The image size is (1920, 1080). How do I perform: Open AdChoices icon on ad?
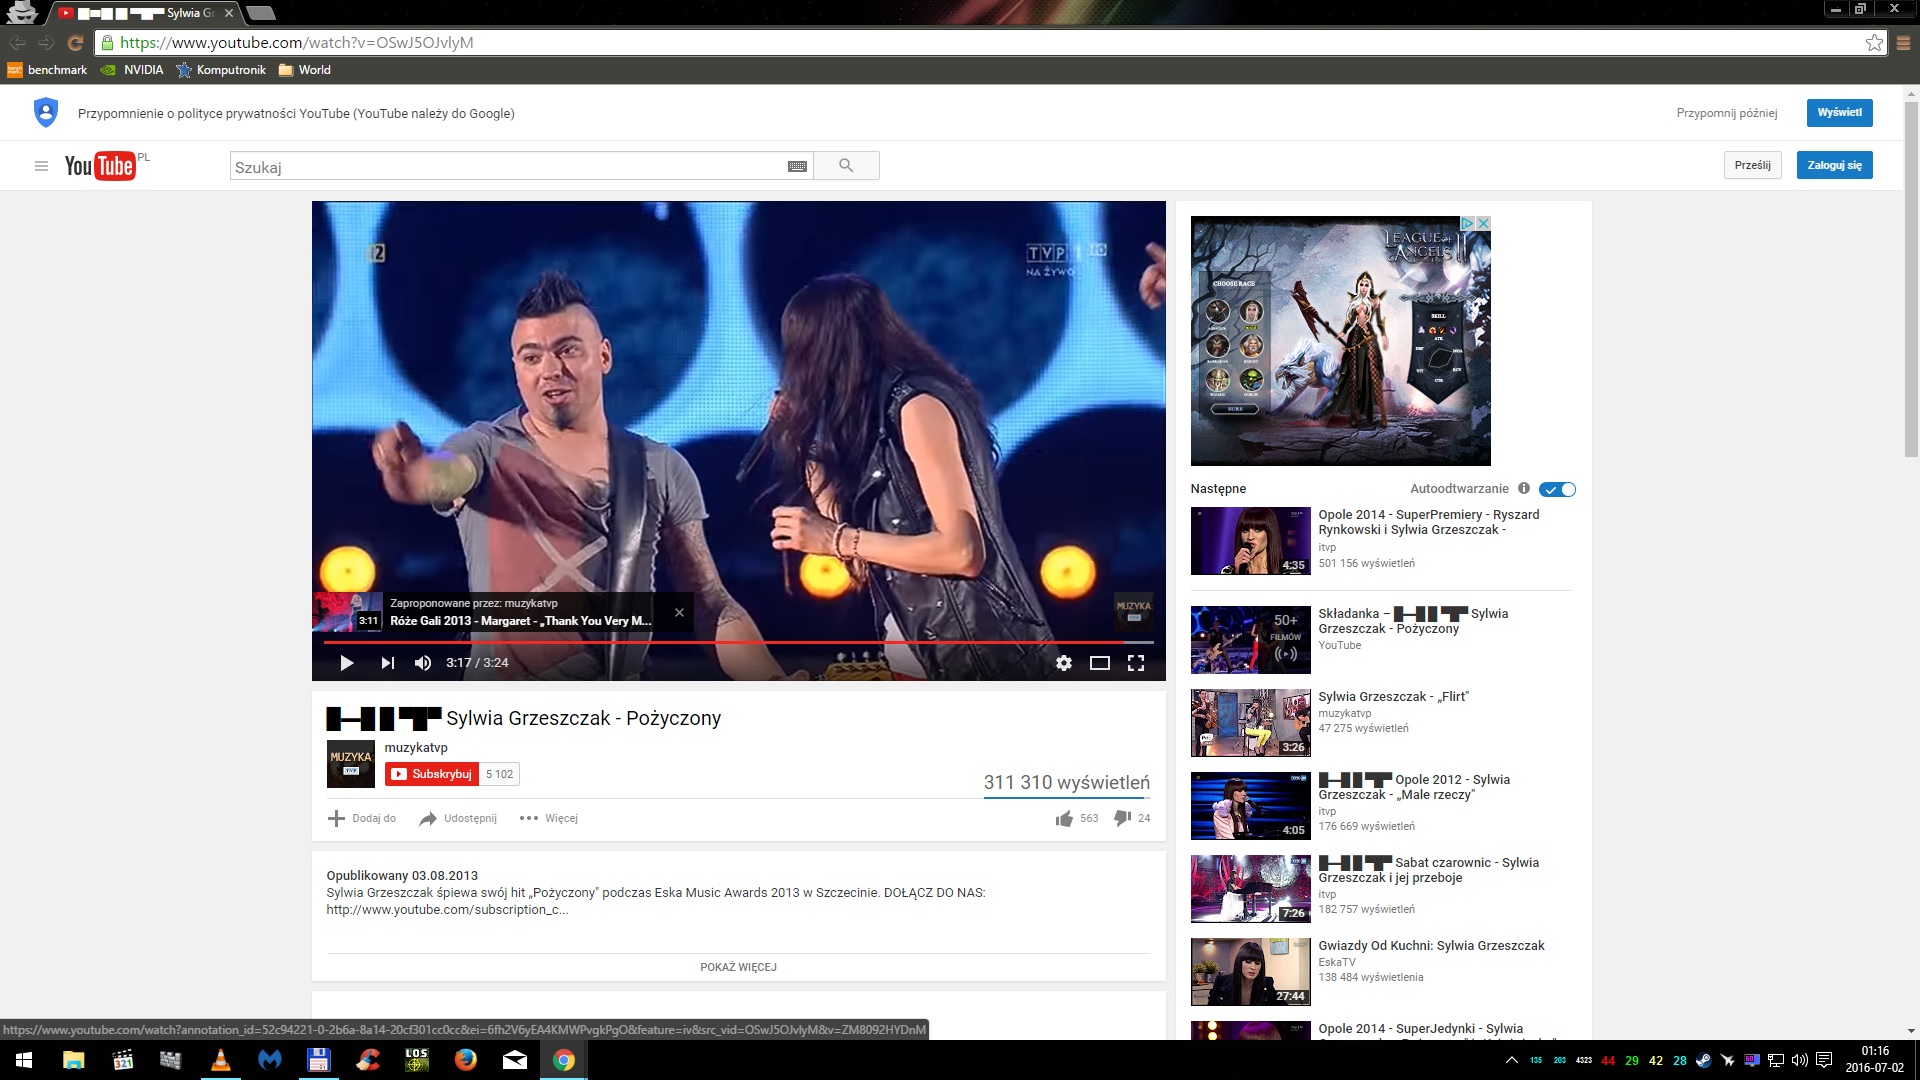[x=1468, y=223]
